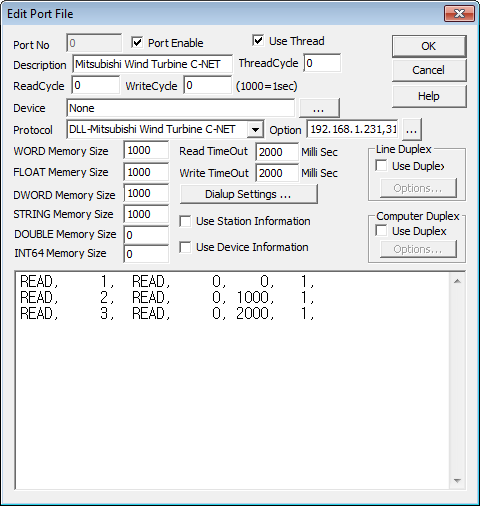Select the READ line with address 2000
This screenshot has height=506, width=480.
[167, 313]
